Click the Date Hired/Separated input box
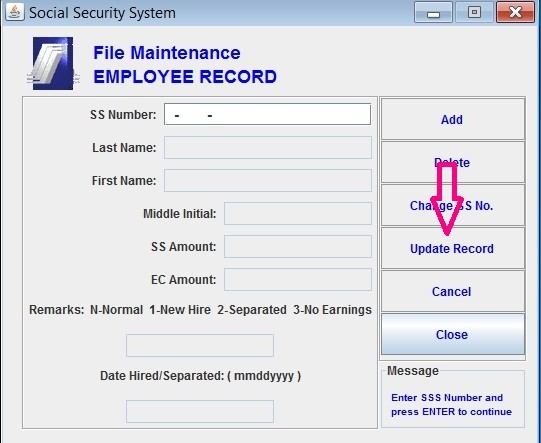Screen dimensions: 541x443 200,411
